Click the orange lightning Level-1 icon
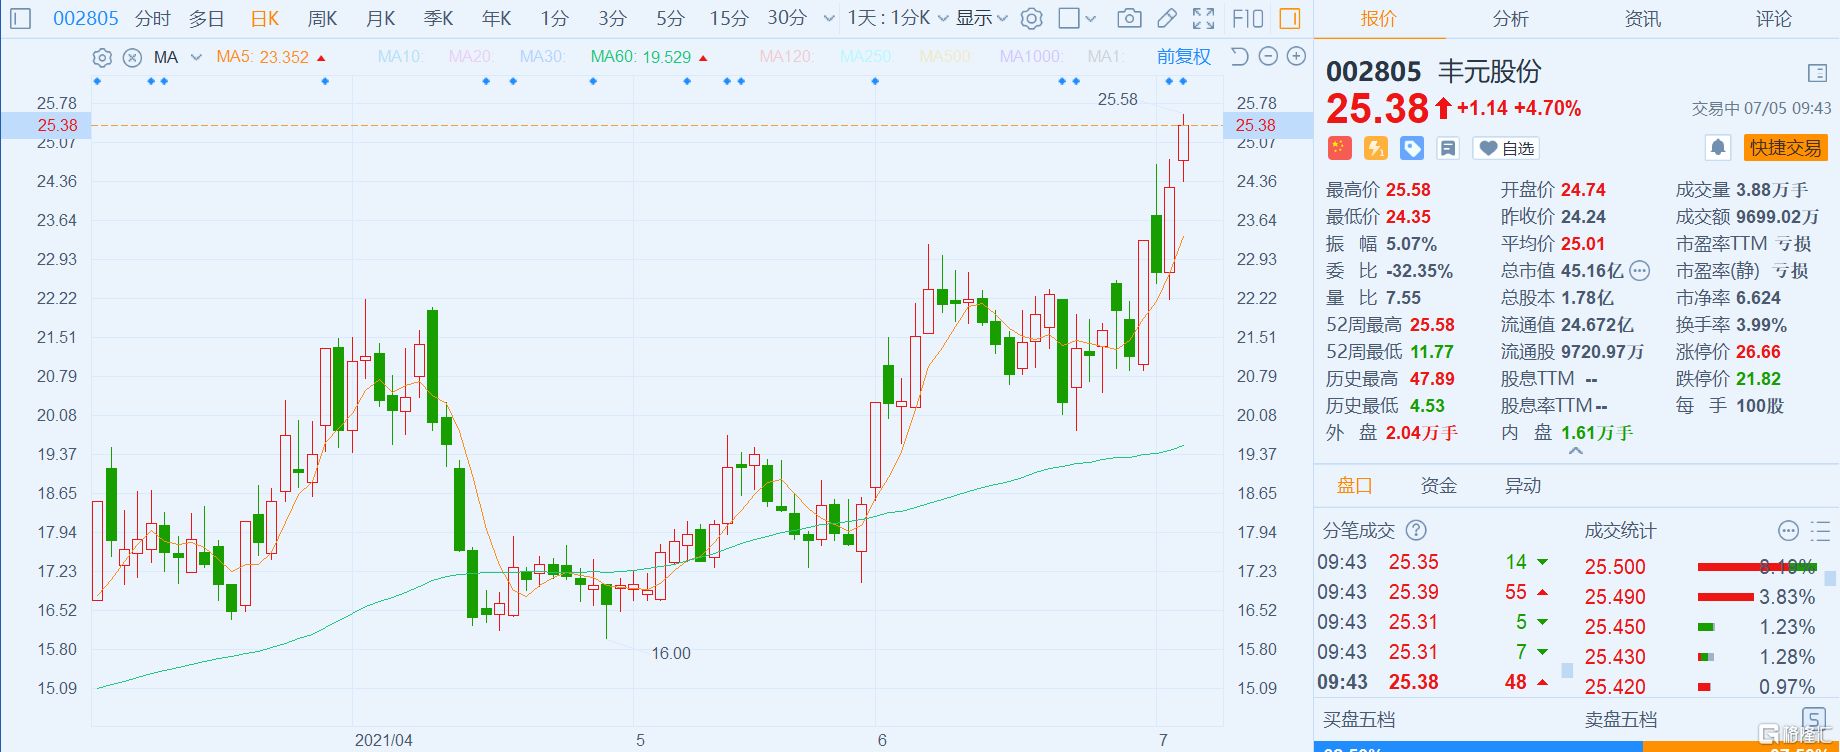 [x=1376, y=148]
